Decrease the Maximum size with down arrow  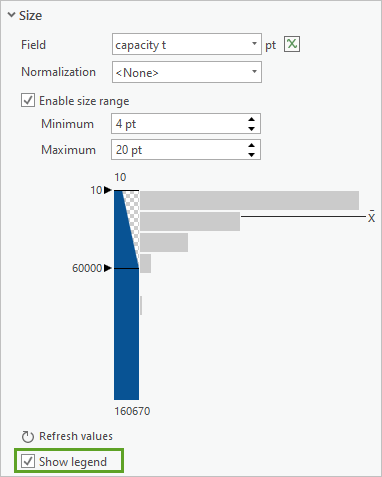pos(252,155)
